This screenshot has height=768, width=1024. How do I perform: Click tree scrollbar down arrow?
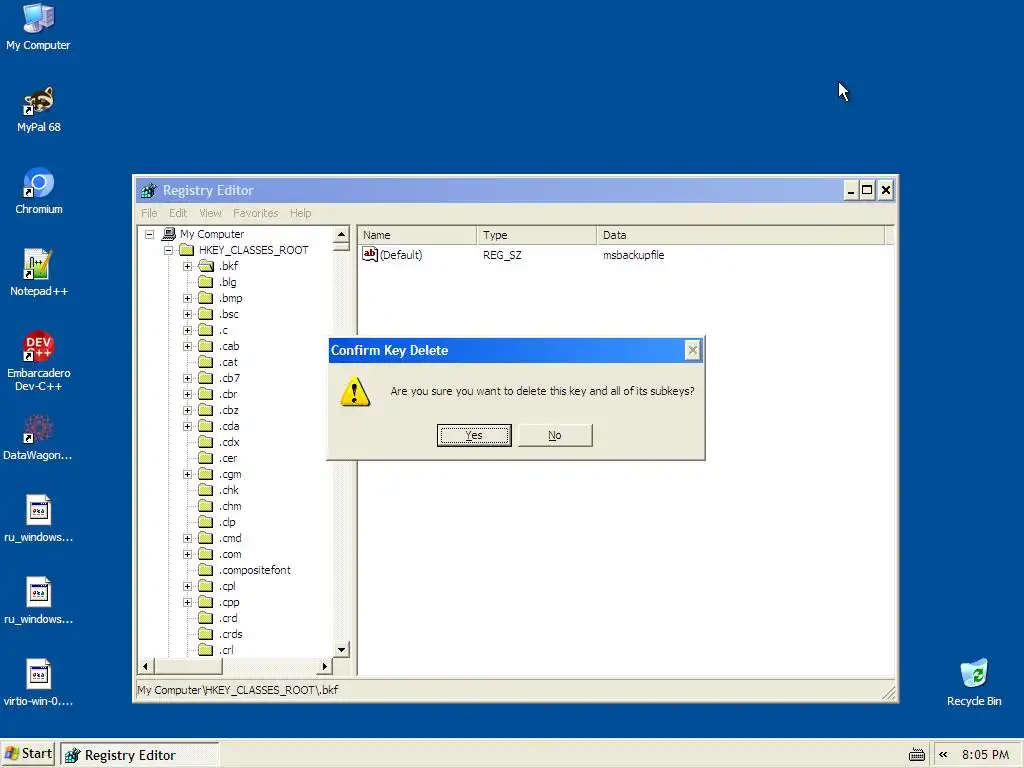(342, 649)
